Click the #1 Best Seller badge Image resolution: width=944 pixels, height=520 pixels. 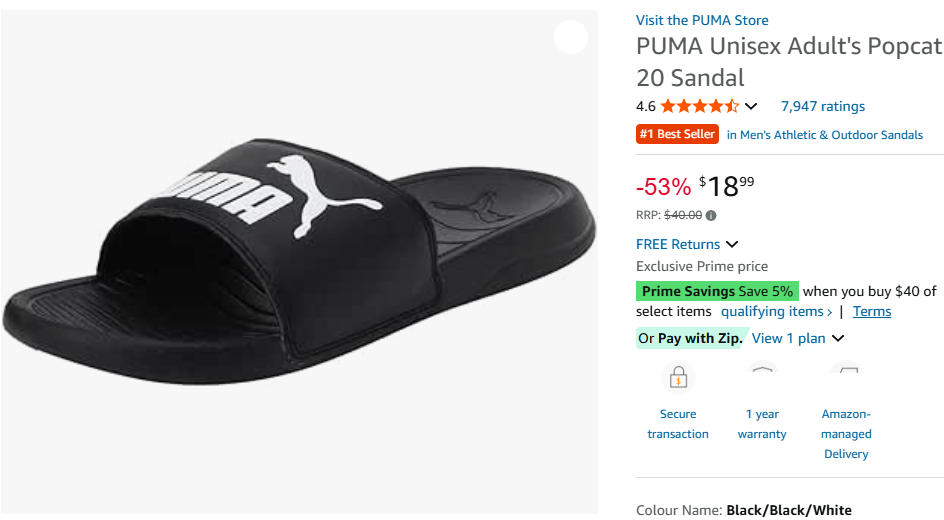point(677,134)
